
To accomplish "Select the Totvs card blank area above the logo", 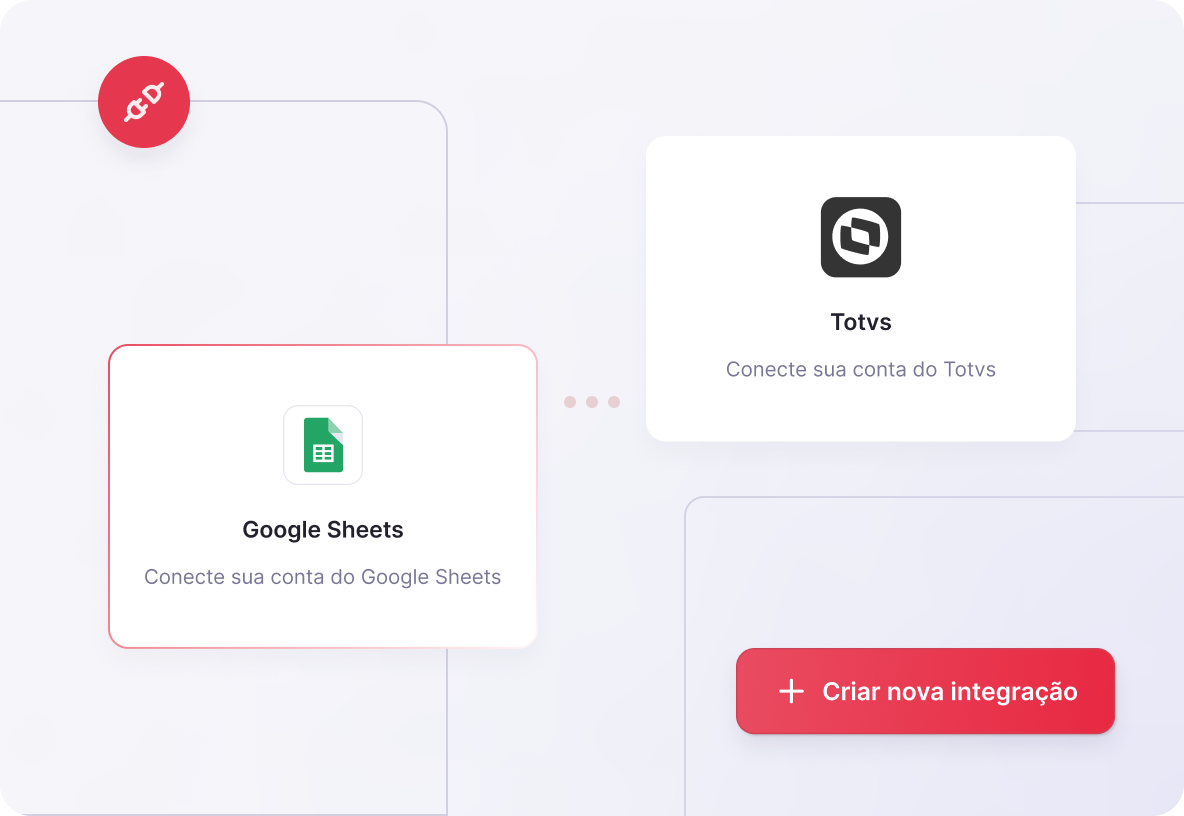I will point(861,166).
